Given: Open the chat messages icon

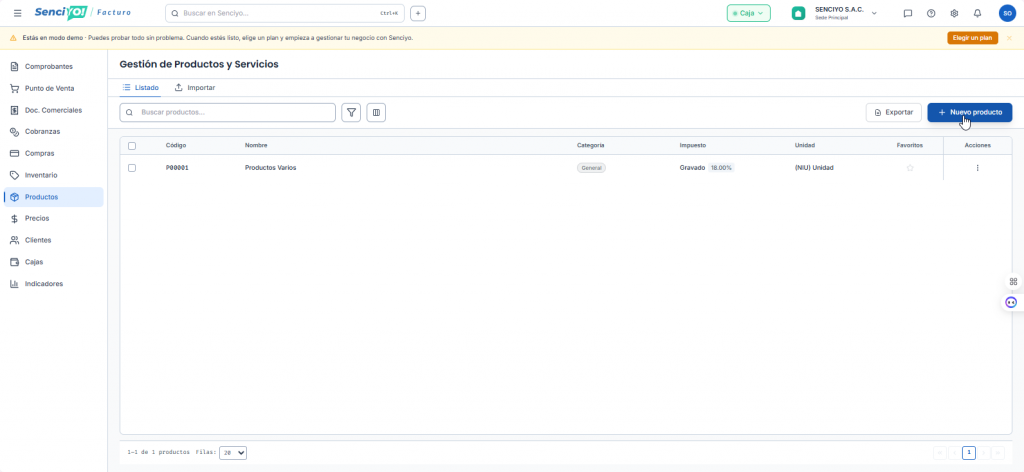Looking at the screenshot, I should pyautogui.click(x=907, y=13).
